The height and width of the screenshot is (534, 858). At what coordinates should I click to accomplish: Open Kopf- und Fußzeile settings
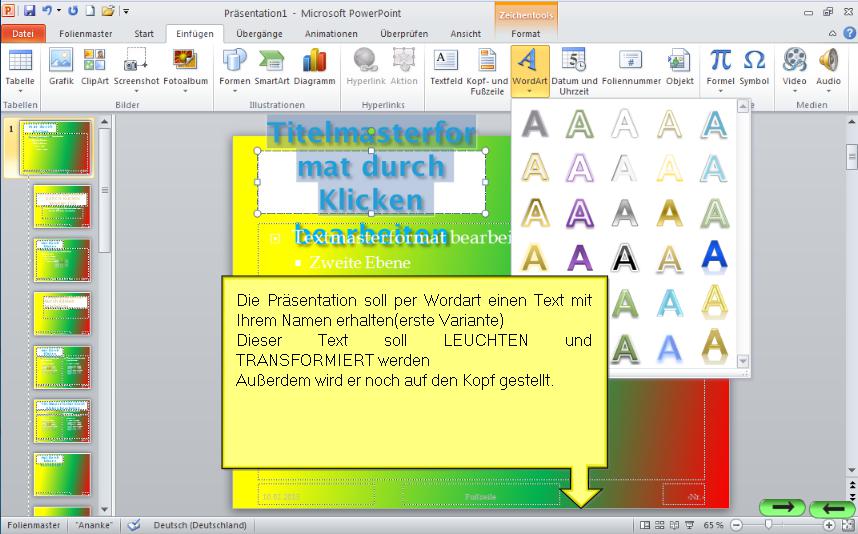click(489, 70)
